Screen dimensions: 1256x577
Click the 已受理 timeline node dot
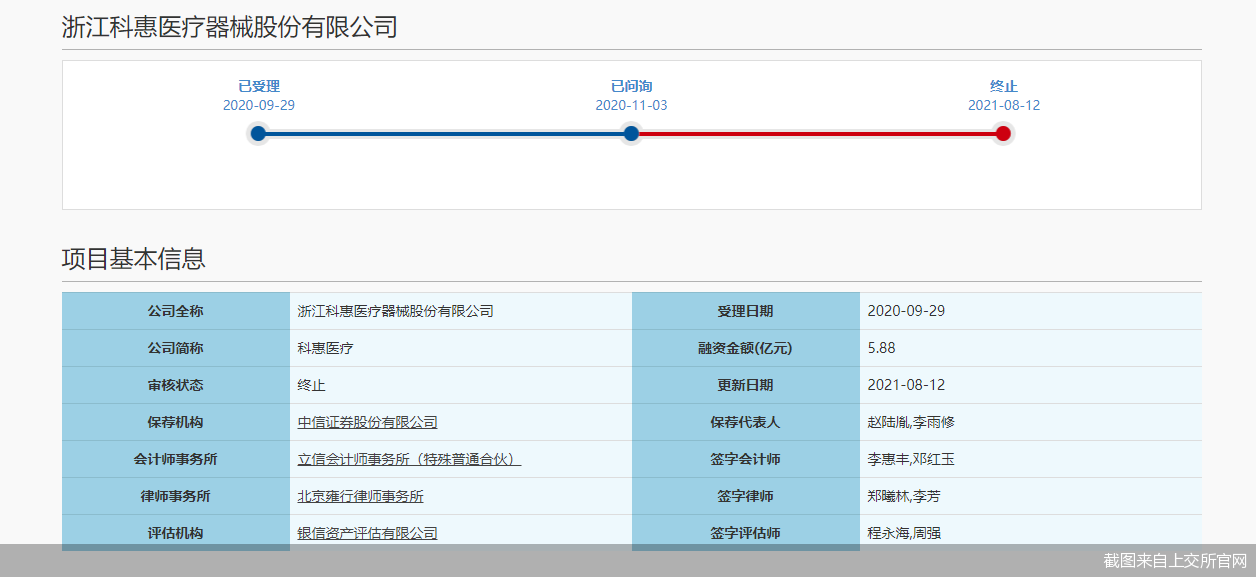point(258,133)
